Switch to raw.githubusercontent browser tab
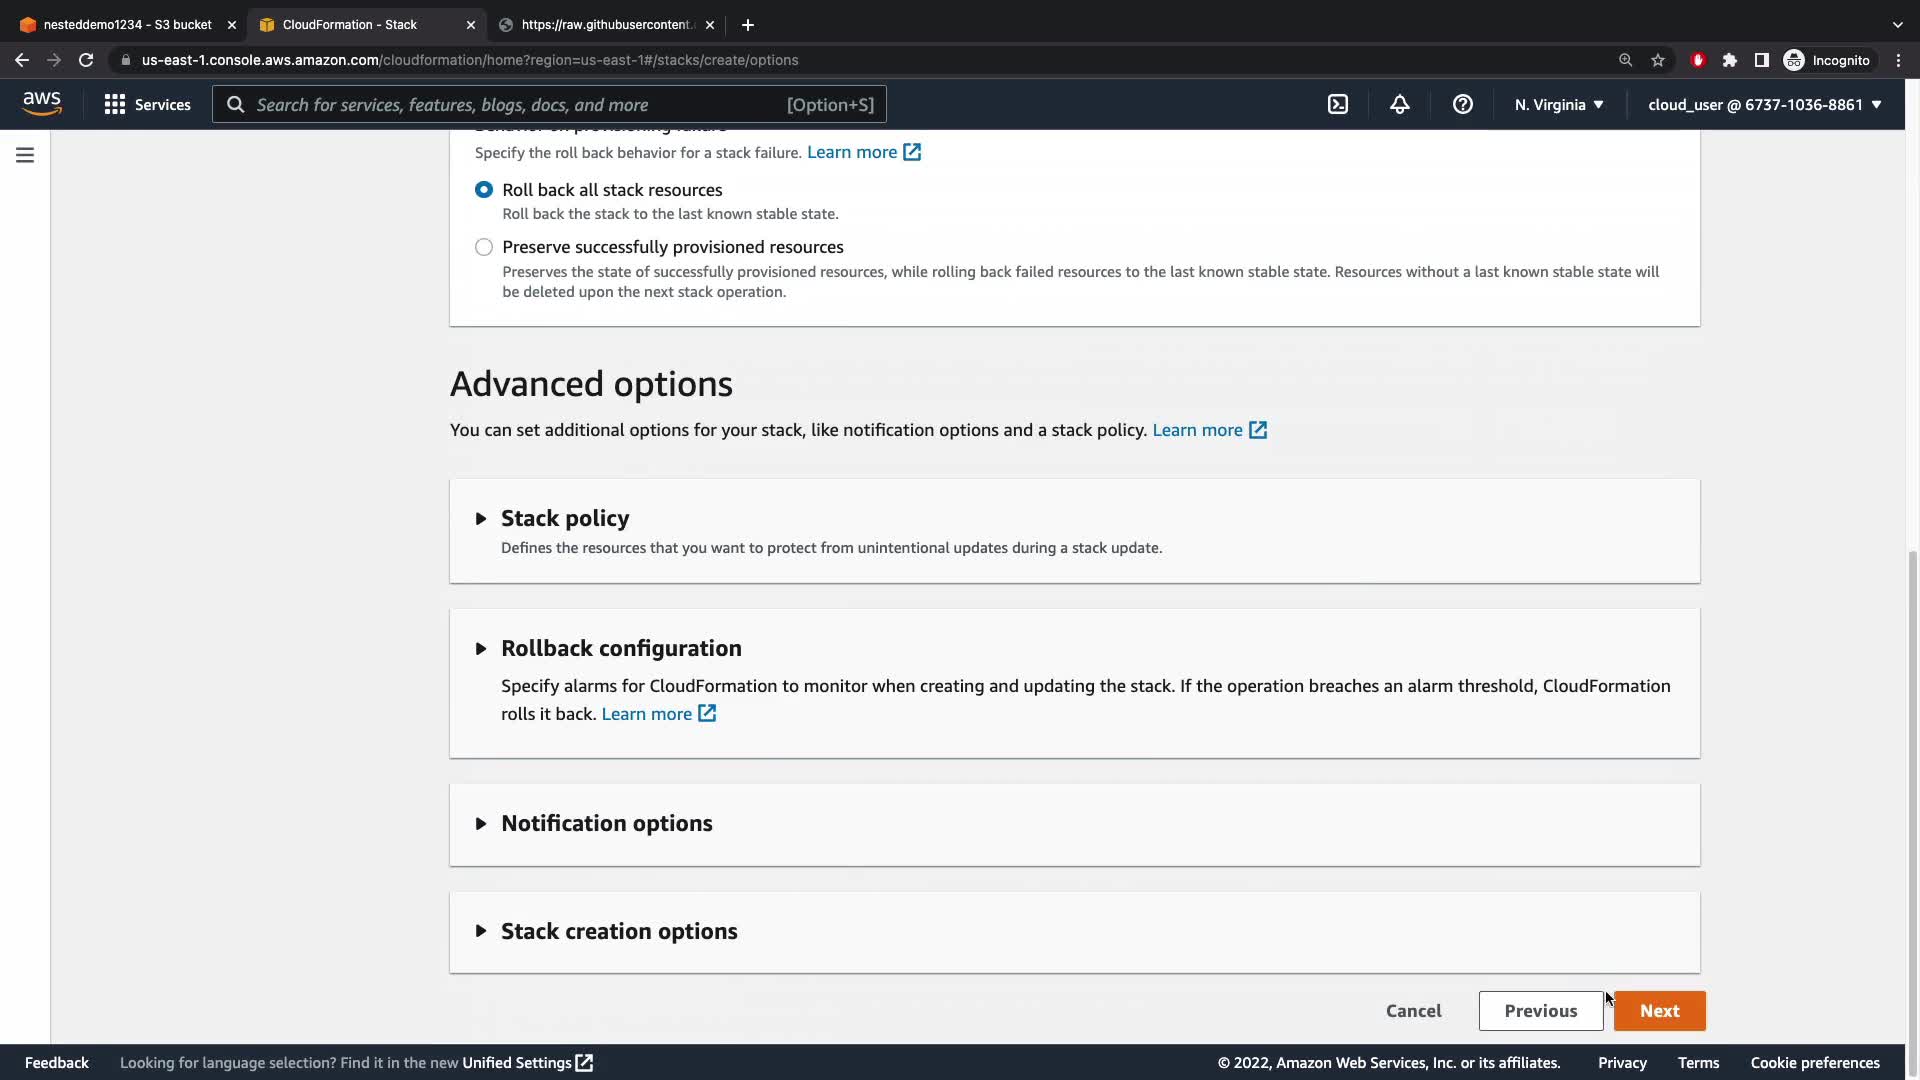 [x=605, y=24]
